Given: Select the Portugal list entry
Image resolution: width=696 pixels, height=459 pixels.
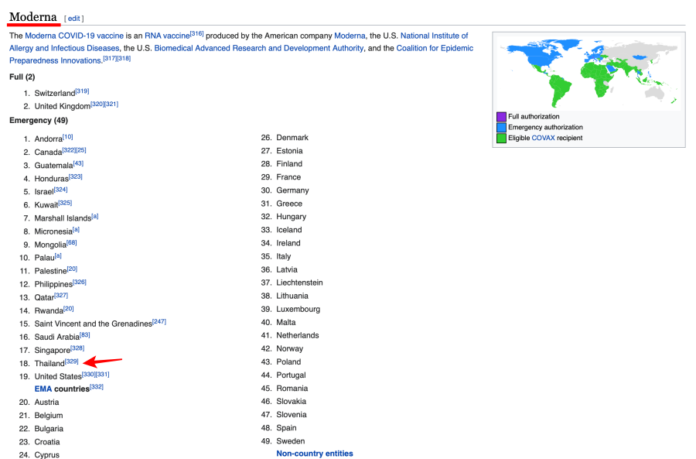Looking at the screenshot, I should tap(291, 375).
